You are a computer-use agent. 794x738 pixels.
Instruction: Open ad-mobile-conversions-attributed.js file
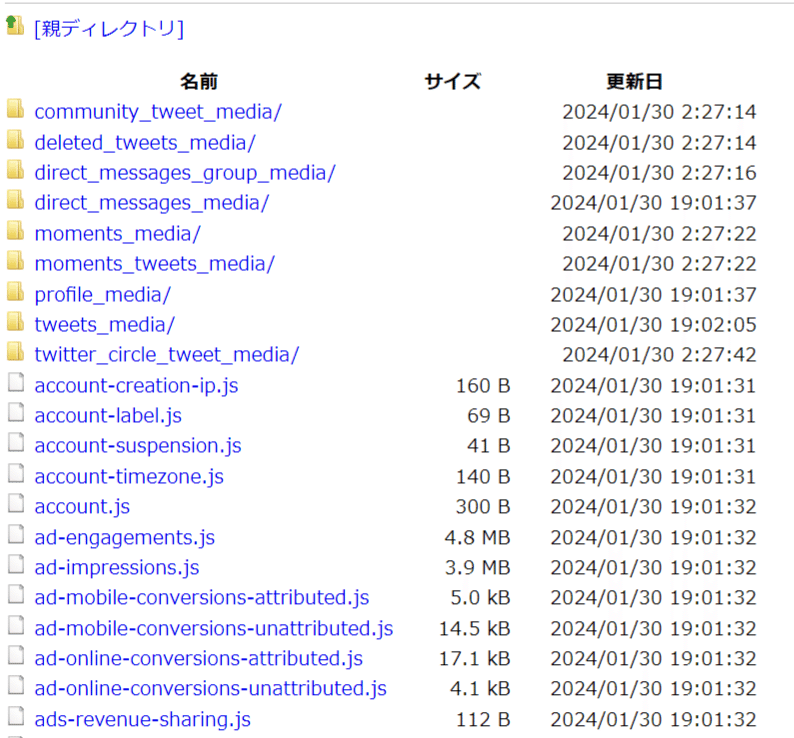tap(202, 598)
